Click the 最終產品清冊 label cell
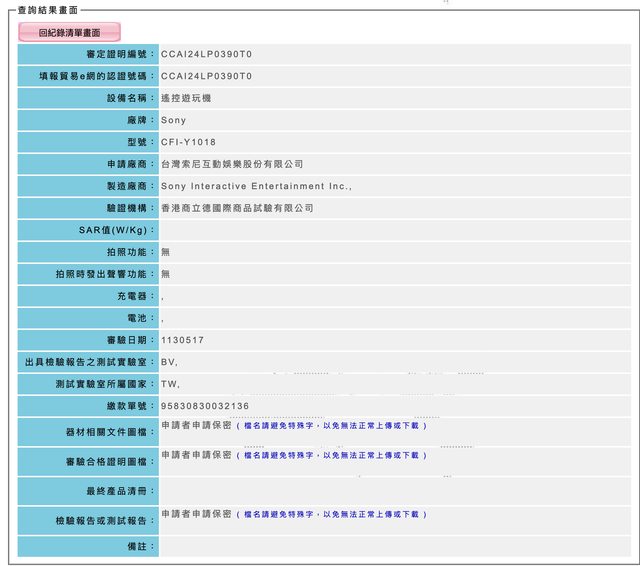The width and height of the screenshot is (640, 566). coord(88,491)
